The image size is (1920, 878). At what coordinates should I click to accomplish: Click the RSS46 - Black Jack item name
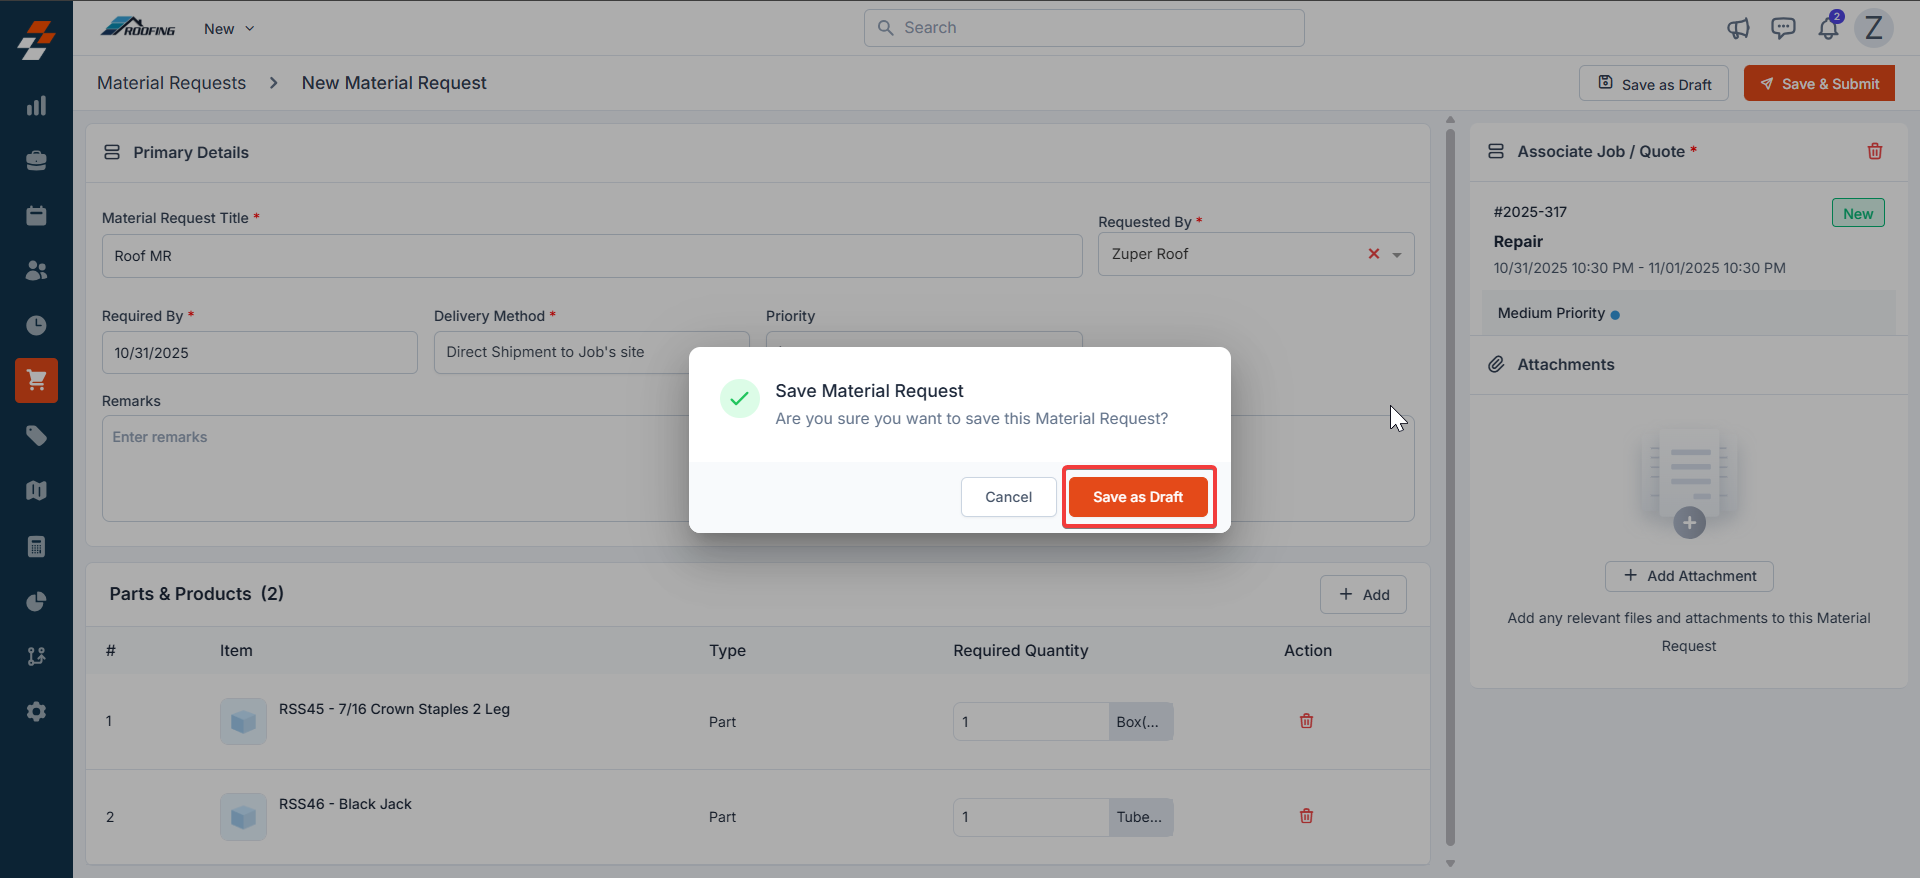tap(345, 804)
